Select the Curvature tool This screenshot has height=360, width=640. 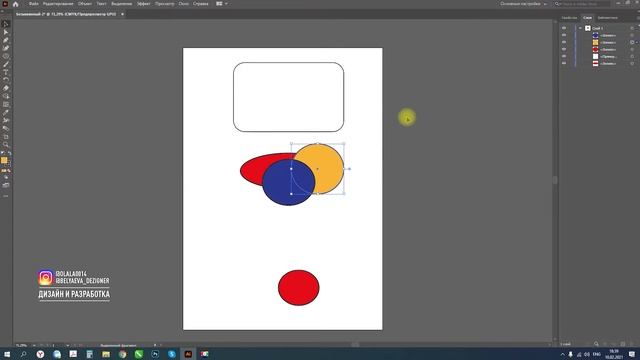[x=6, y=48]
